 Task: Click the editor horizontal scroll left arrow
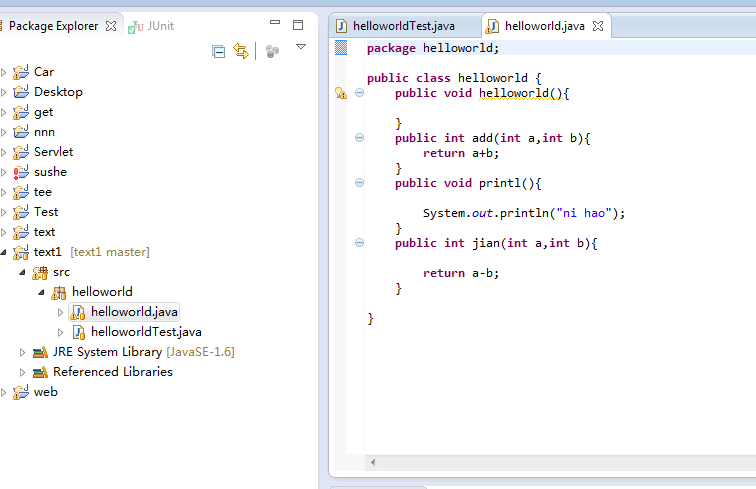point(373,462)
